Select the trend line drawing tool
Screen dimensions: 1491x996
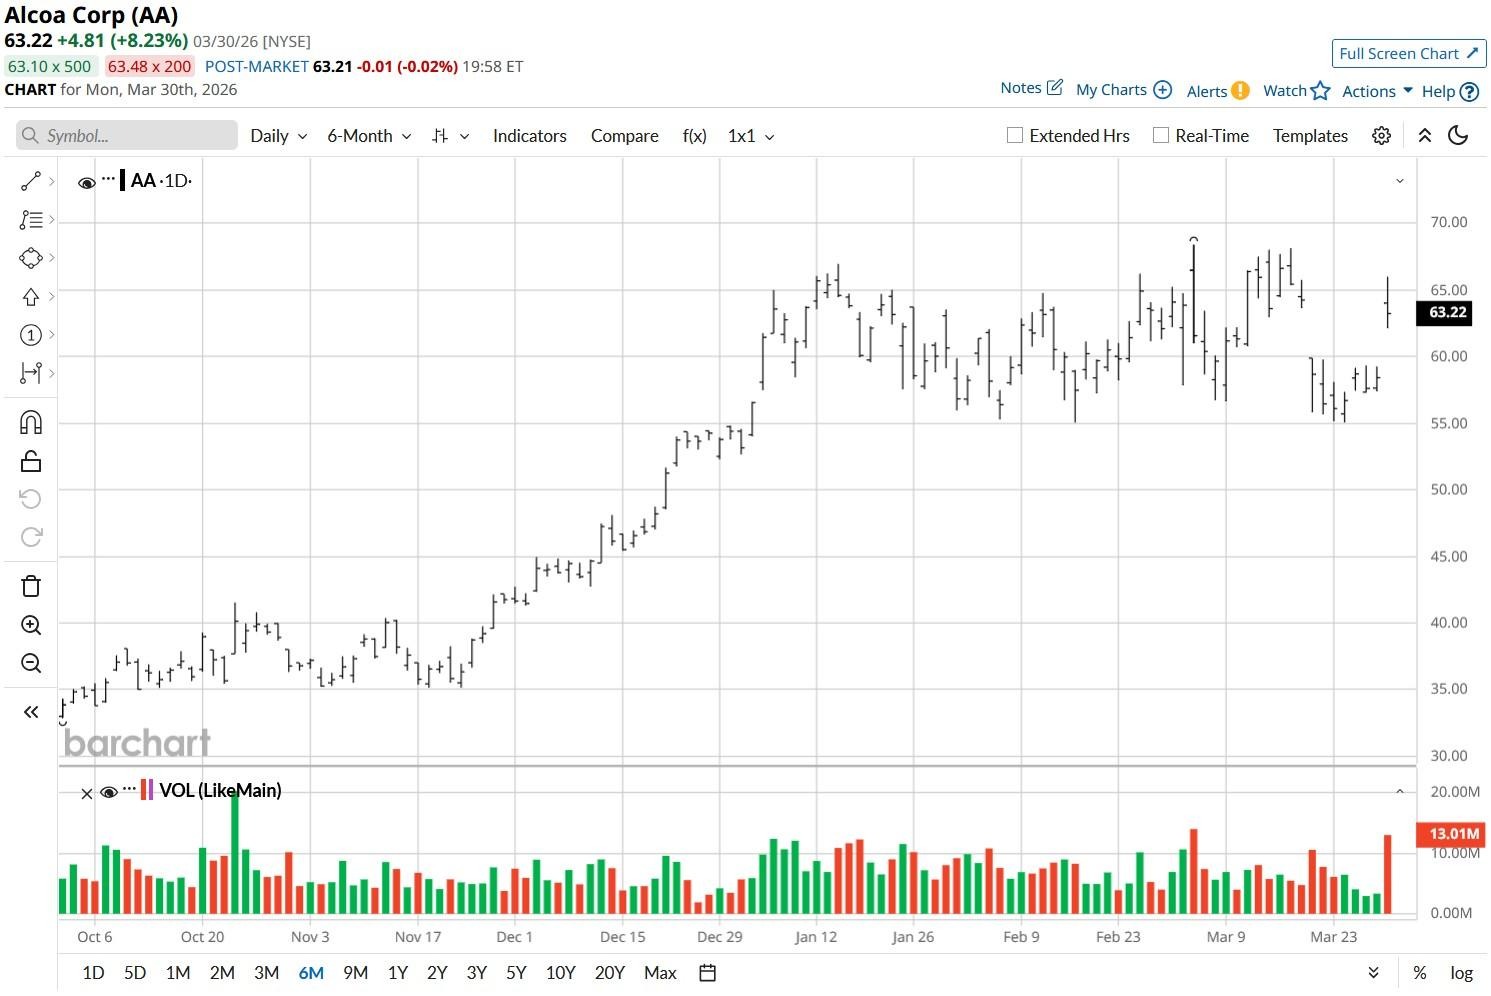[x=31, y=181]
